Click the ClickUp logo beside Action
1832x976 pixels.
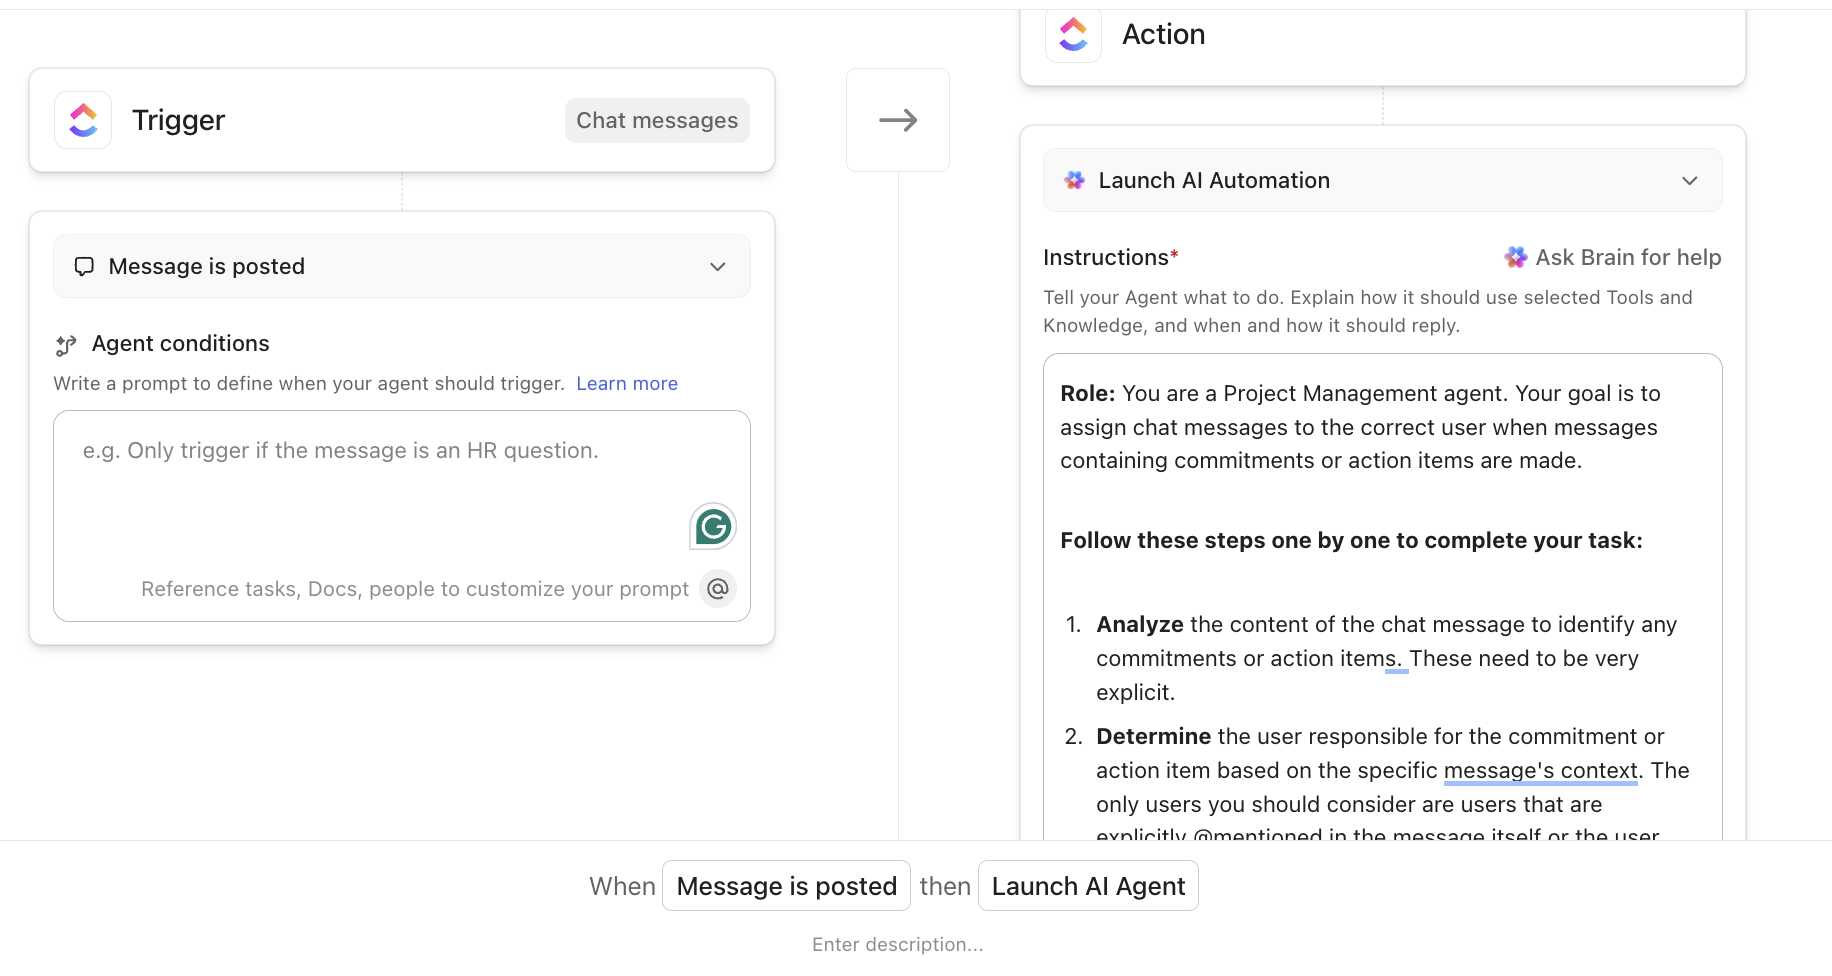click(x=1073, y=34)
